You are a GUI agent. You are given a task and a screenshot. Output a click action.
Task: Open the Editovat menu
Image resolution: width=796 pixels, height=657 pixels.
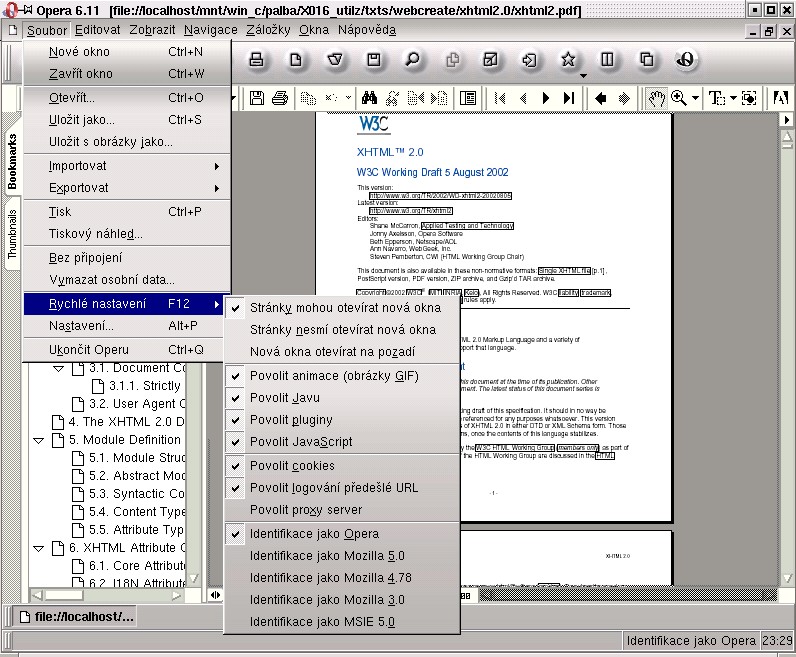point(97,30)
